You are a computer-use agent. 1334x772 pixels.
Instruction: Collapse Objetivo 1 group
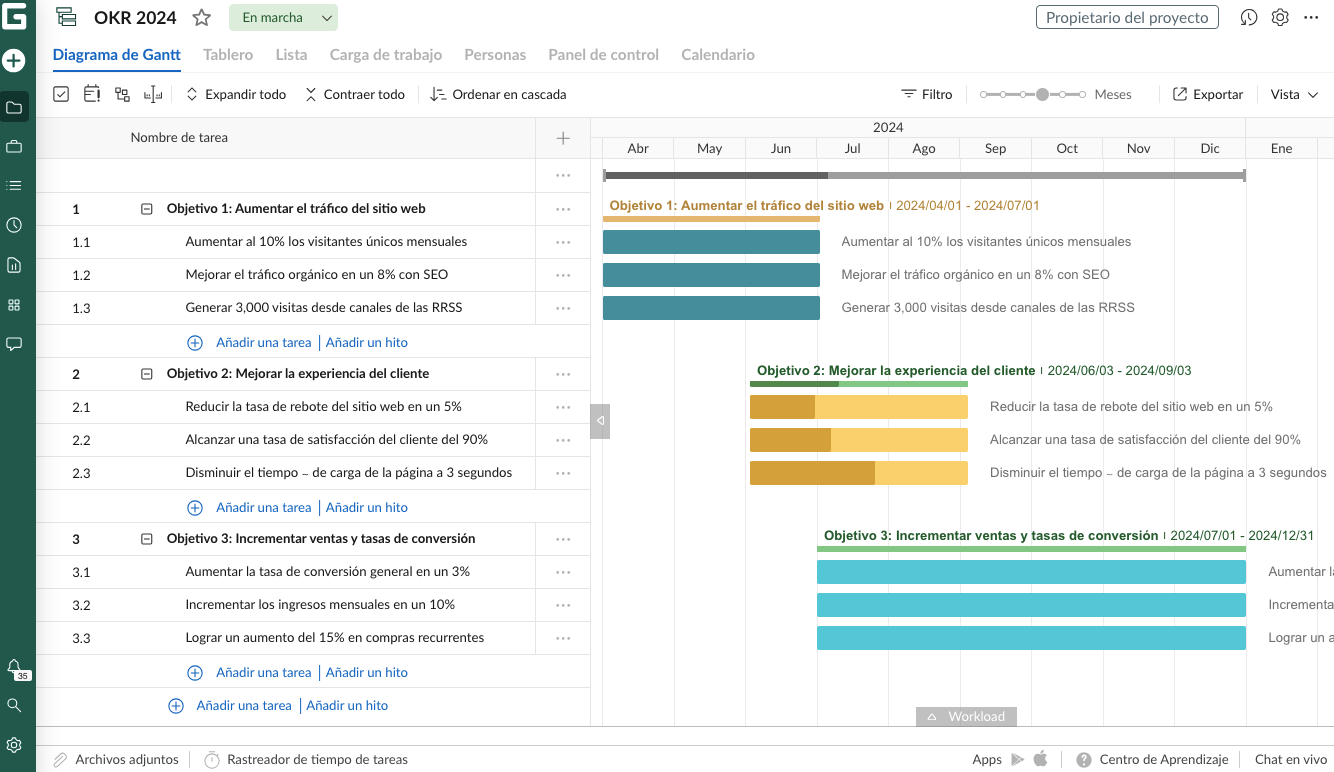click(x=147, y=209)
